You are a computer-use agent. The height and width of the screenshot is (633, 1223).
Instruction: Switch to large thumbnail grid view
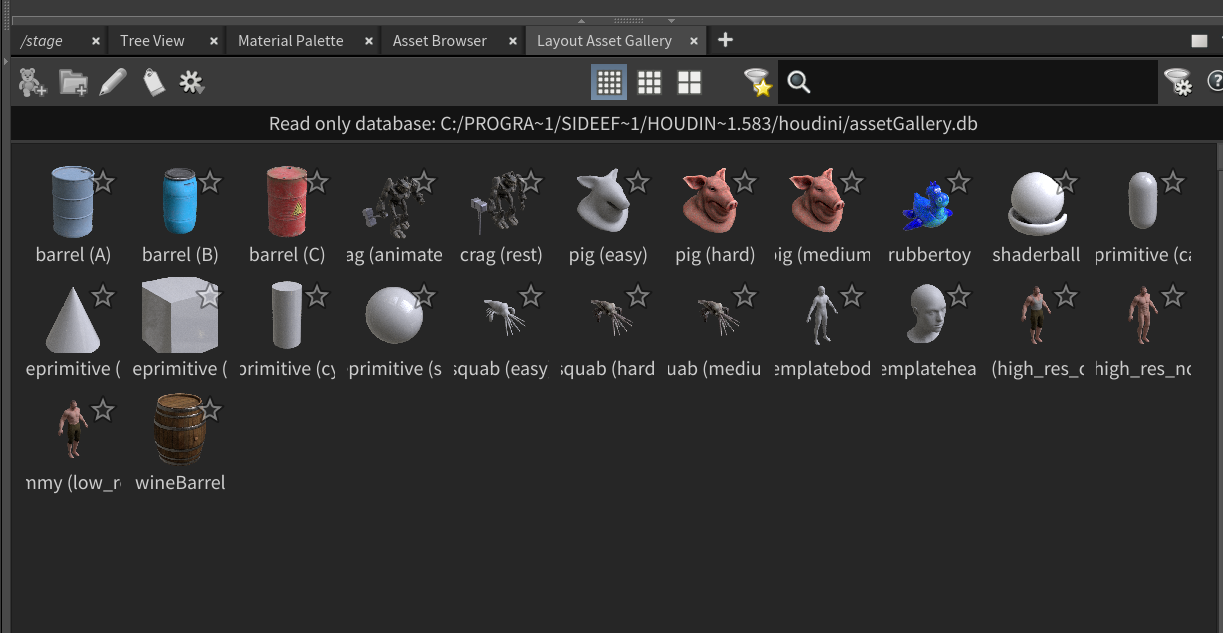[x=689, y=82]
